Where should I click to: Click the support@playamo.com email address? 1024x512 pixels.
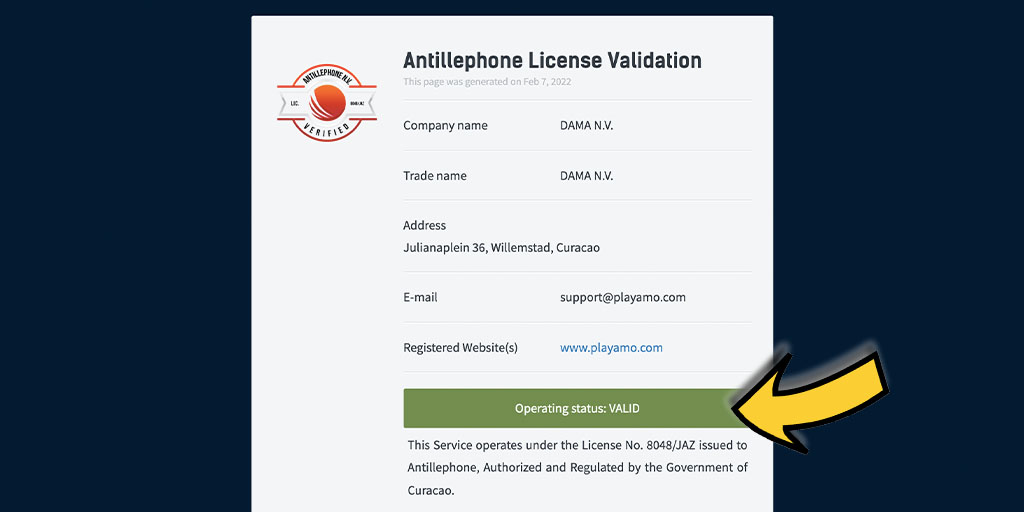pyautogui.click(x=623, y=297)
